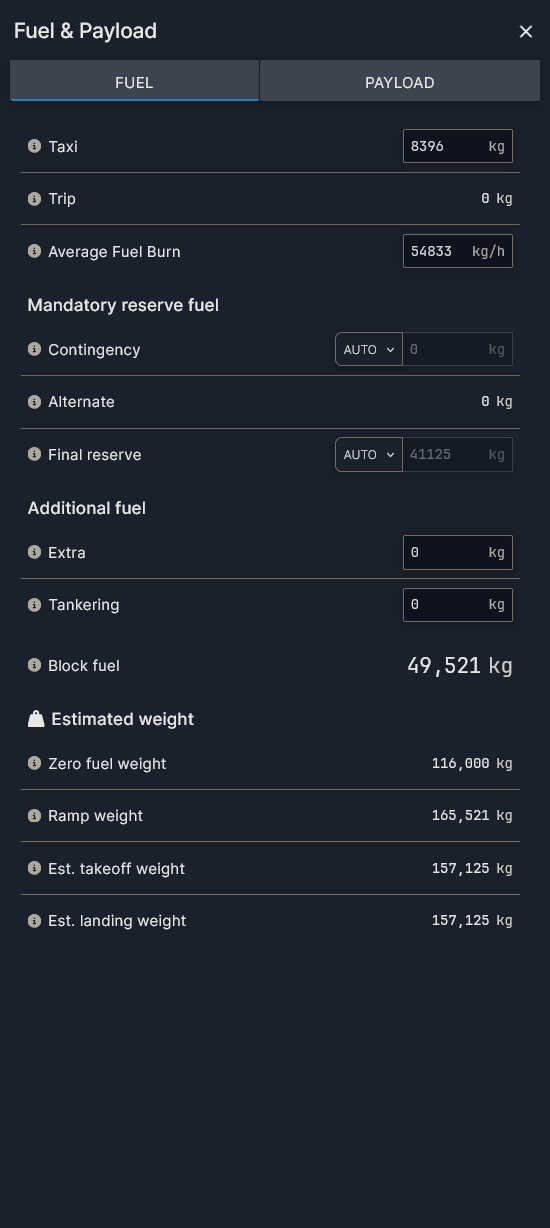Screen dimensions: 550x1228
Task: Click the Contingency info icon
Action: coord(34,349)
